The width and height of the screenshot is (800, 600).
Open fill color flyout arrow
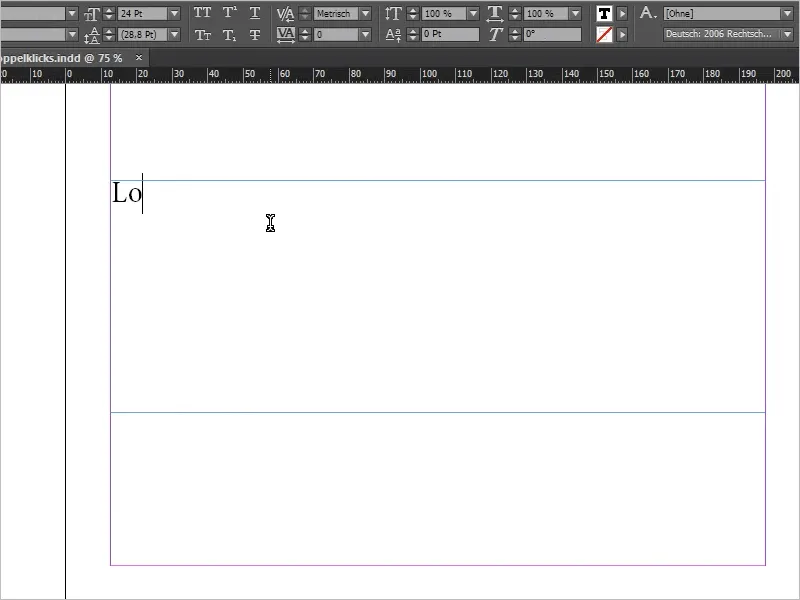click(622, 14)
